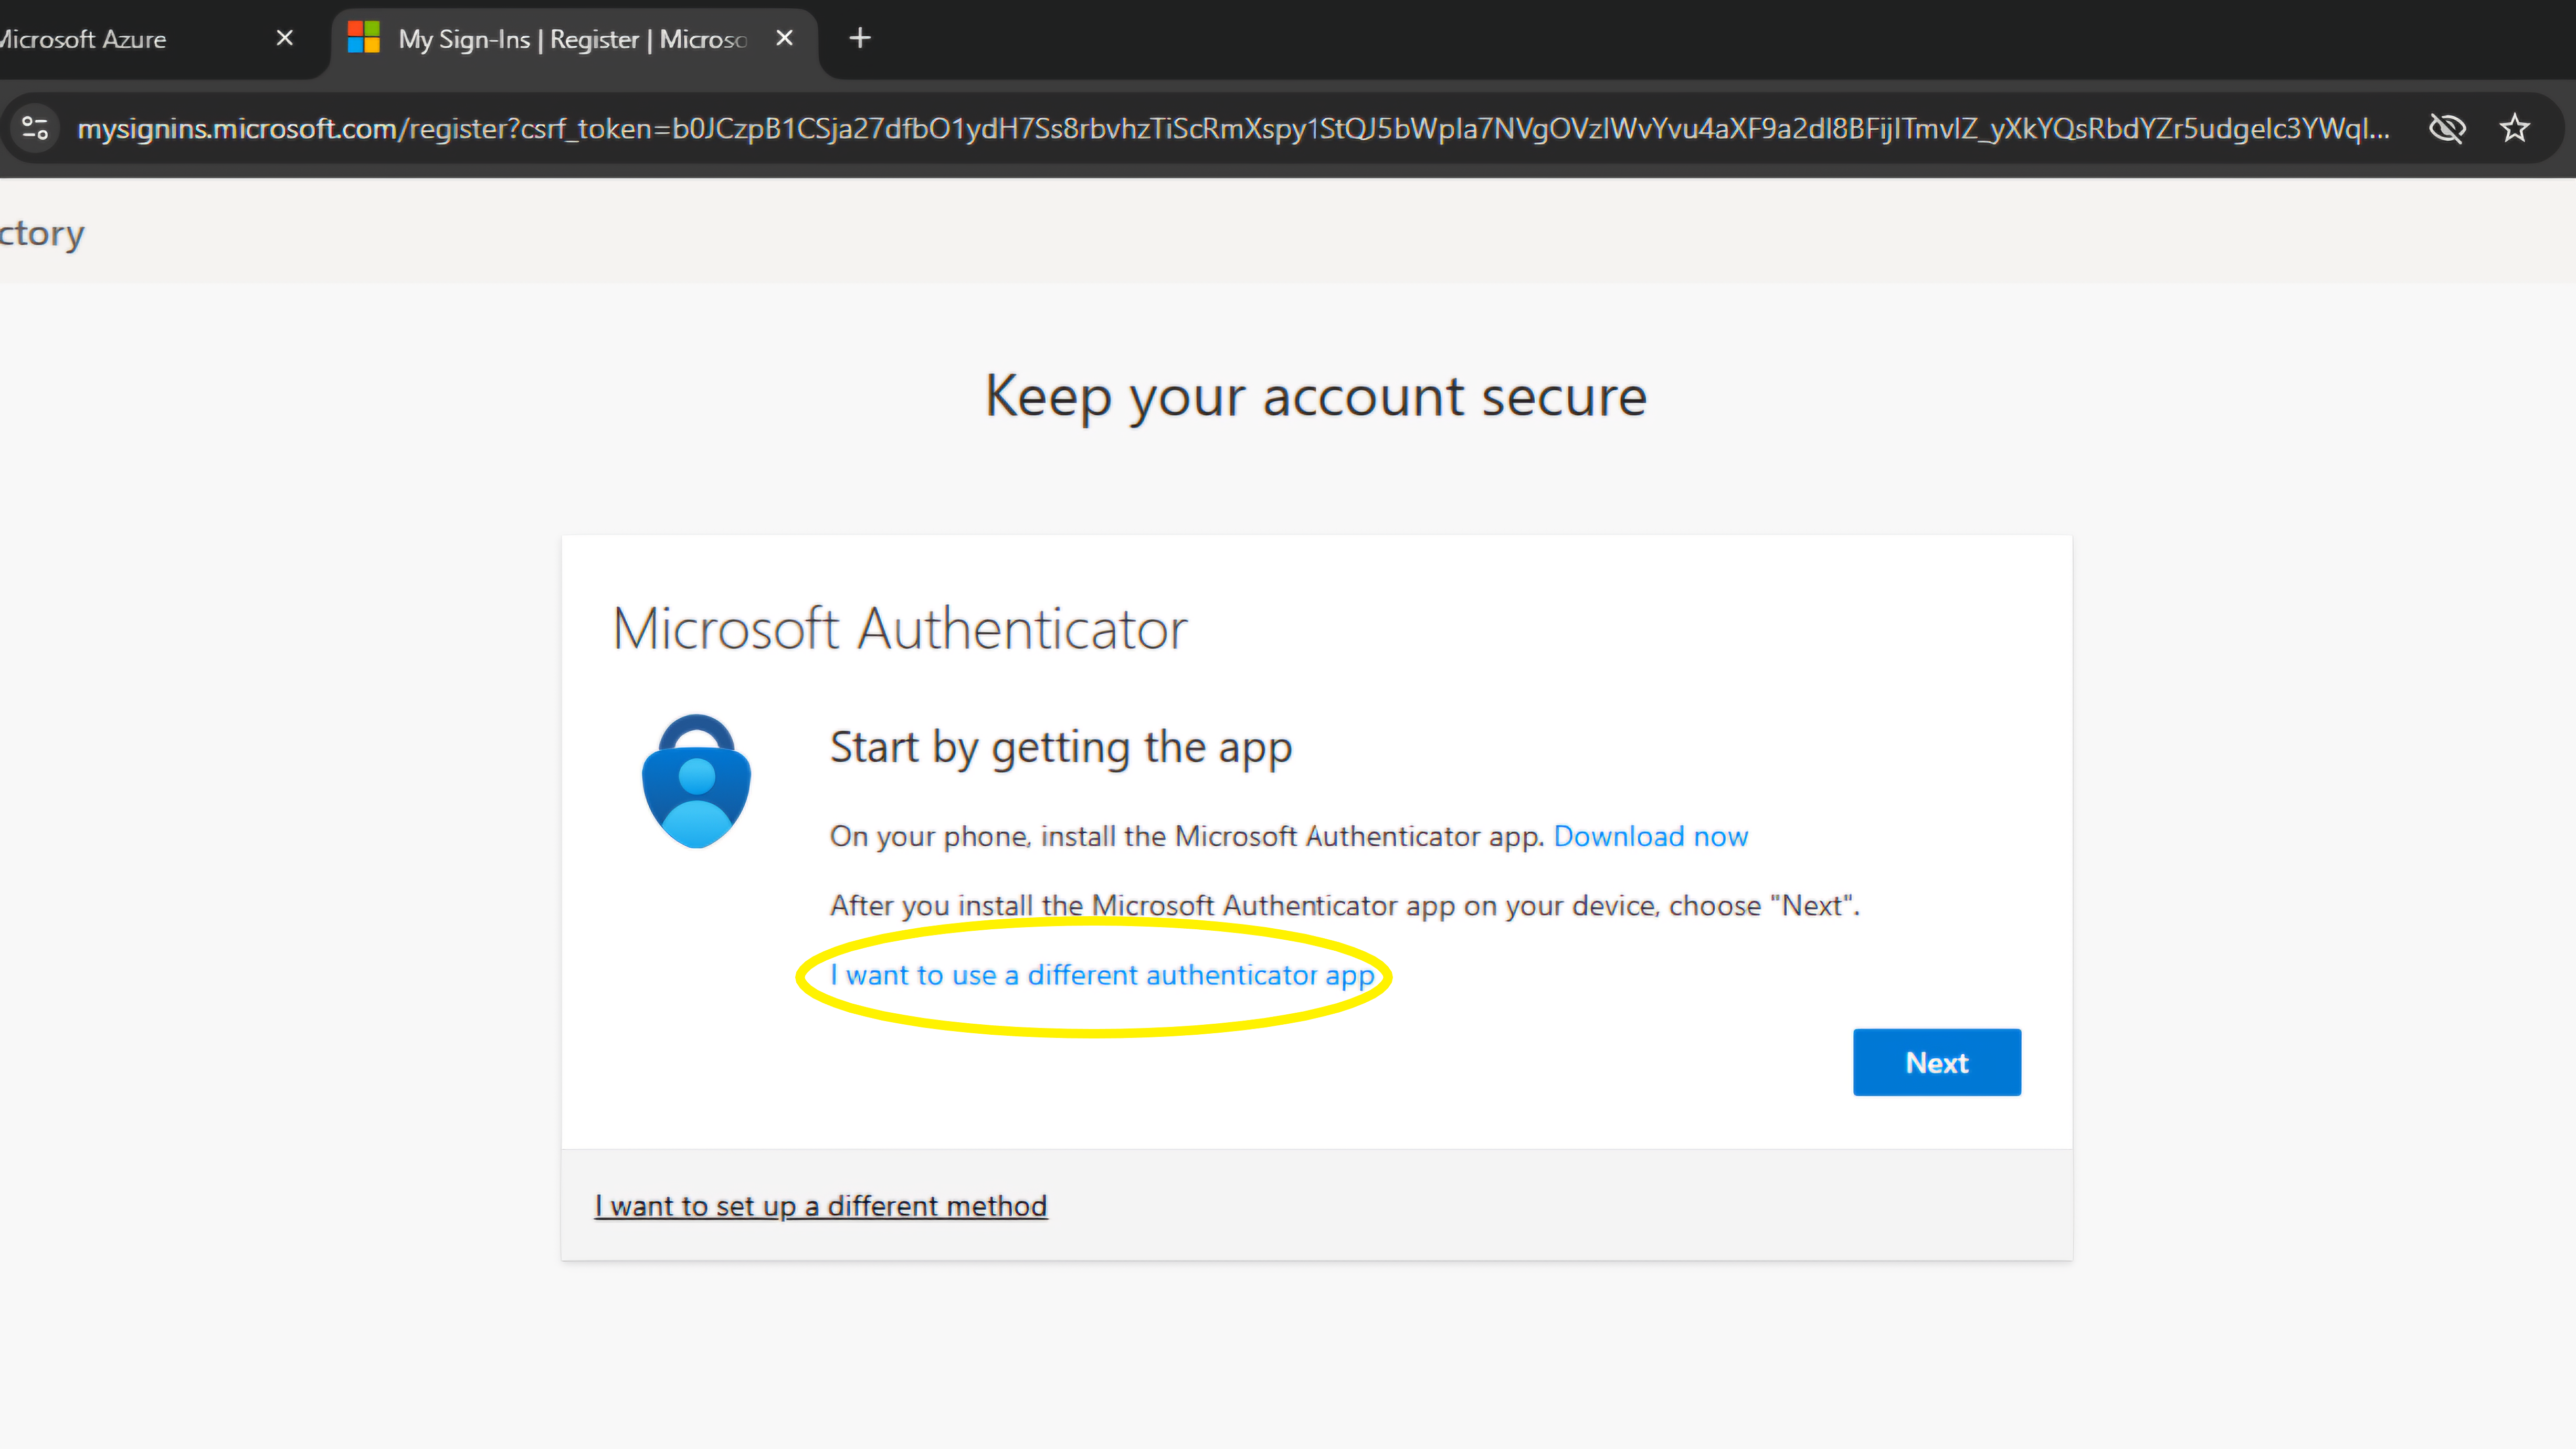The width and height of the screenshot is (2576, 1449).
Task: Close the My Sign-Ins tab
Action: pyautogui.click(x=784, y=38)
